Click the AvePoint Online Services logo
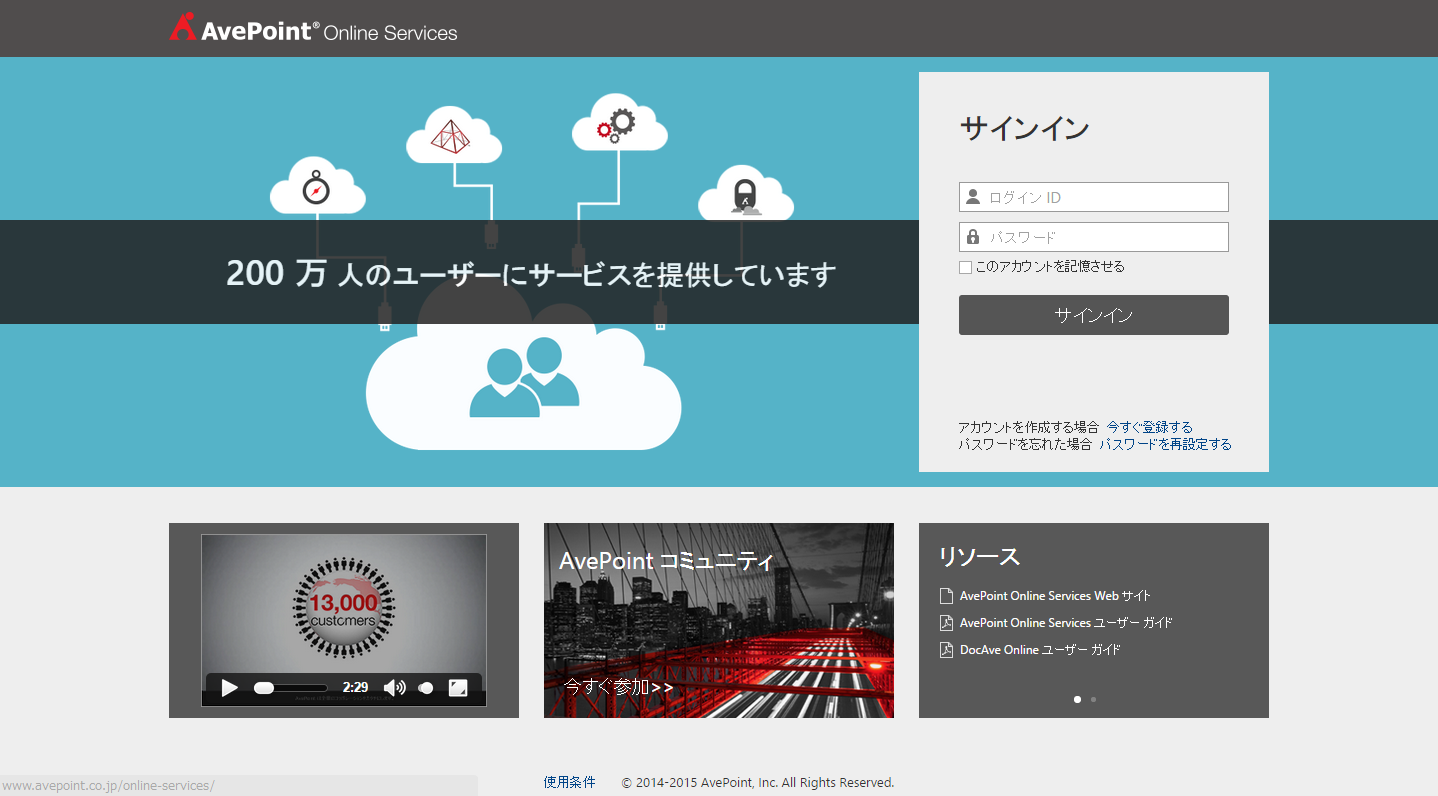The width and height of the screenshot is (1438, 796). [x=313, y=29]
